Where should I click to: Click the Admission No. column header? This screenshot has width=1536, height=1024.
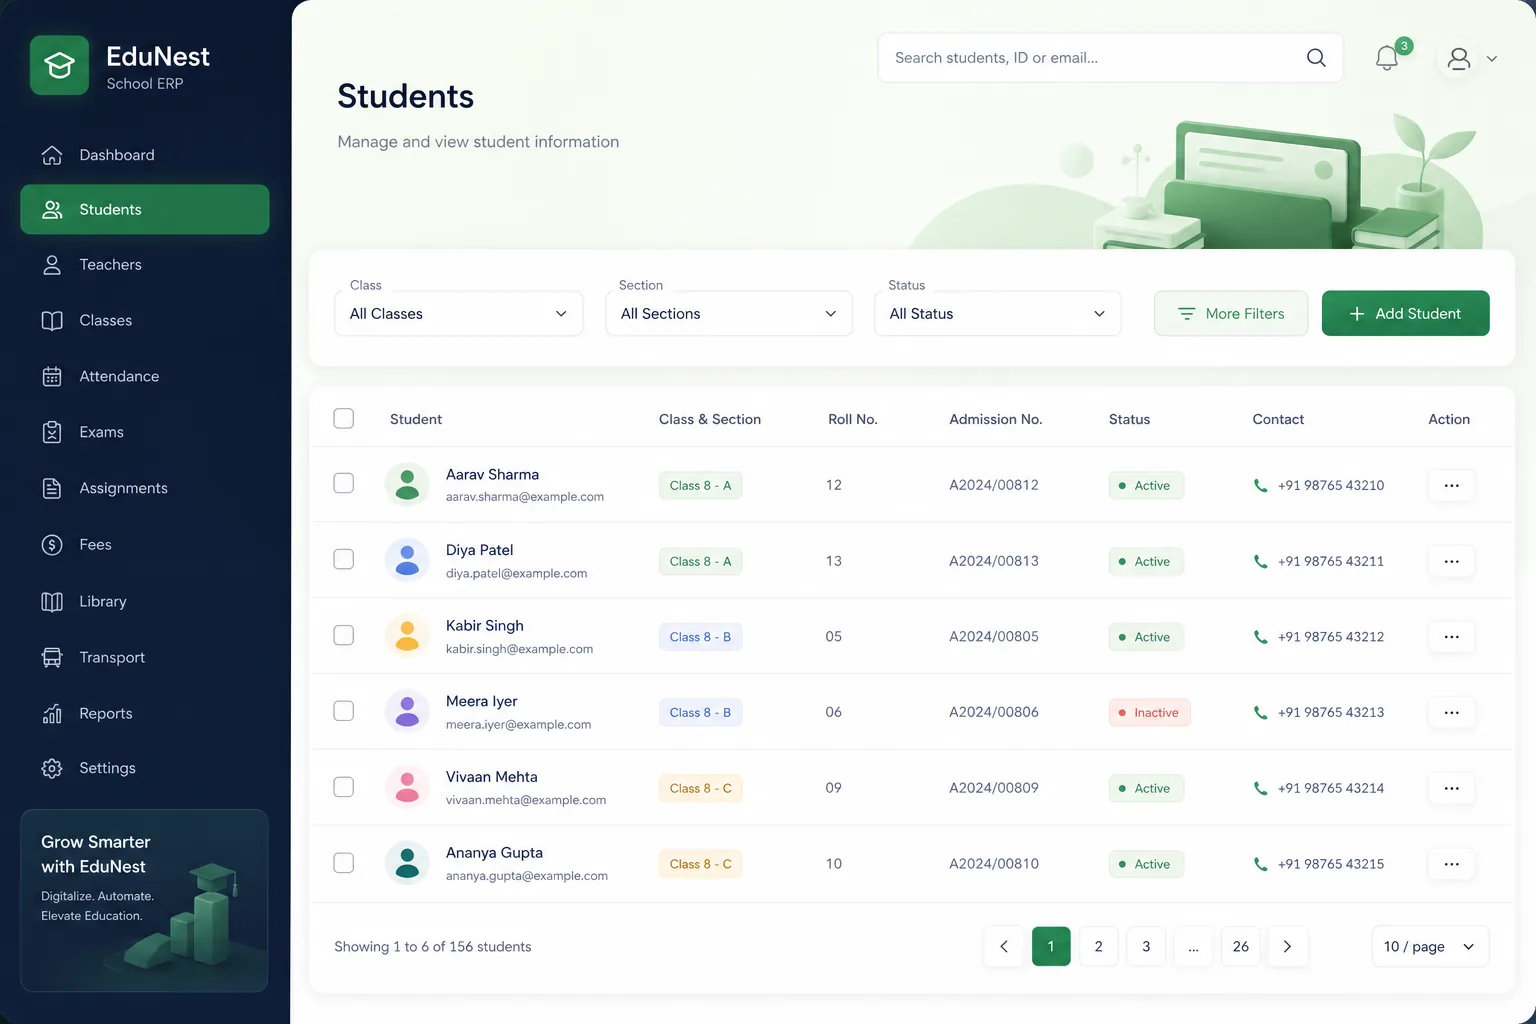[996, 419]
